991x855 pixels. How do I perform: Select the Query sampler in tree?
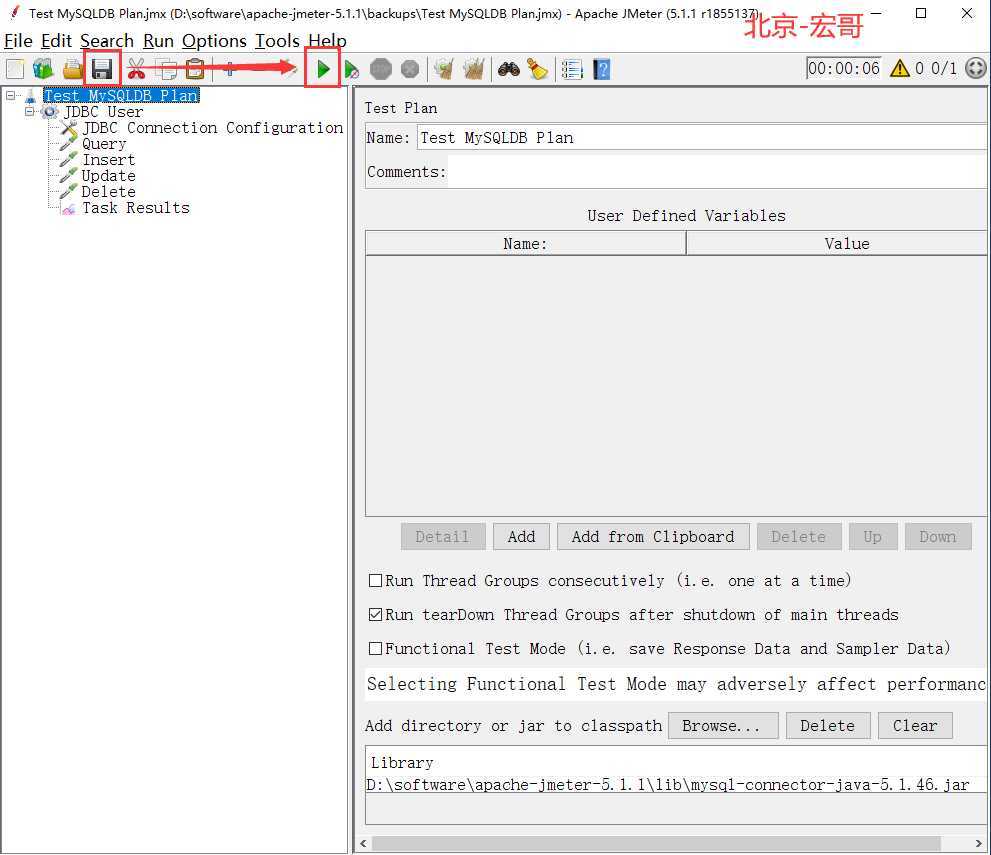pos(104,145)
